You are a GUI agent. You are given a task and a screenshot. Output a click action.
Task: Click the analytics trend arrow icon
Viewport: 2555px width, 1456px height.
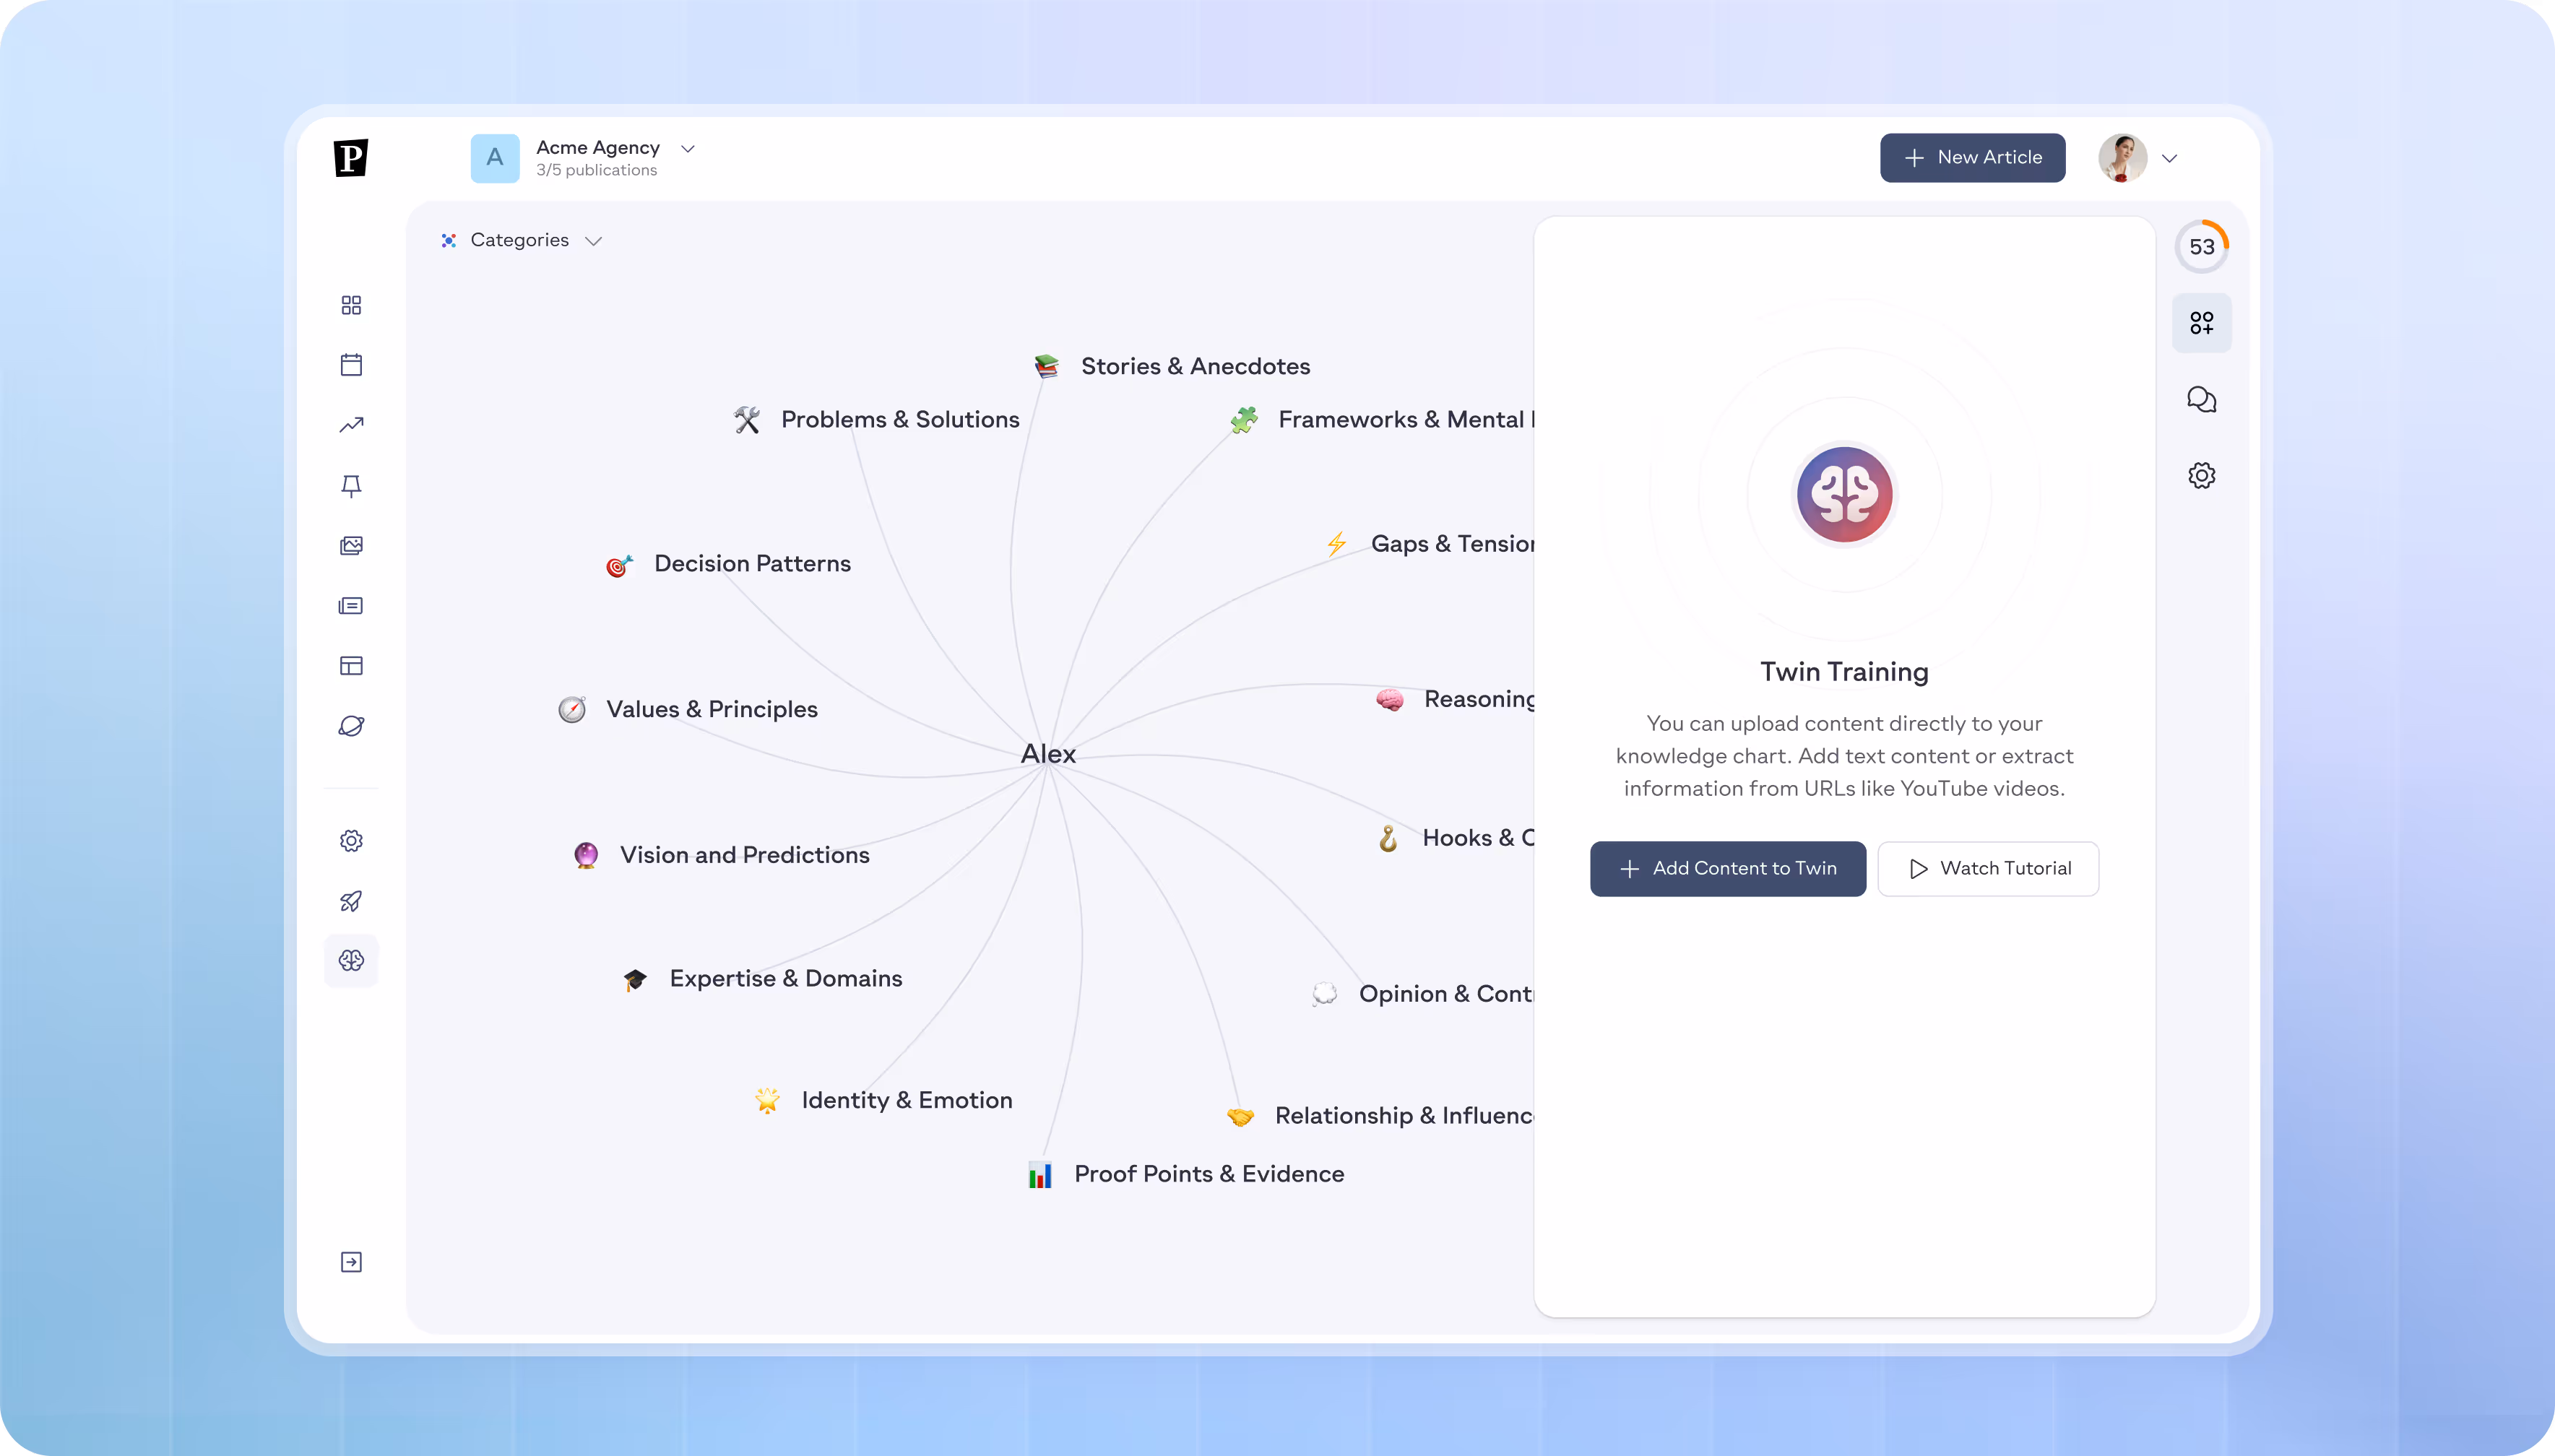coord(351,425)
